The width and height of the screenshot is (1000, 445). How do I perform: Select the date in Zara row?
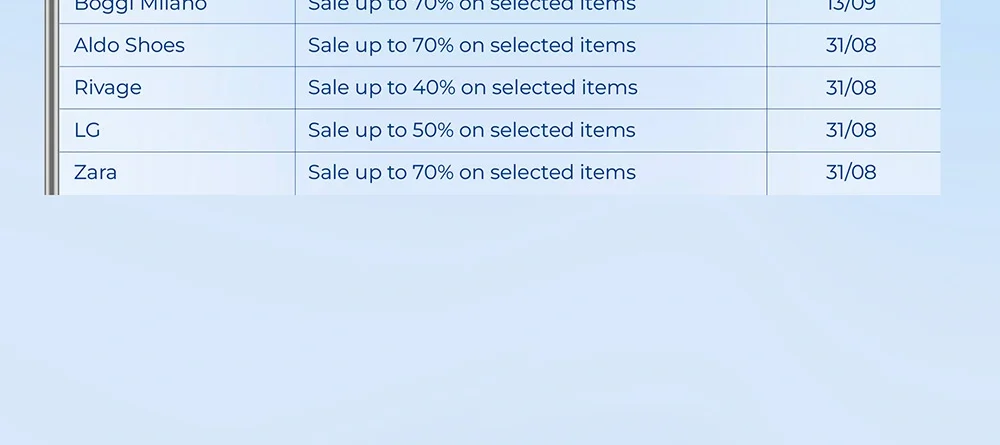click(851, 173)
